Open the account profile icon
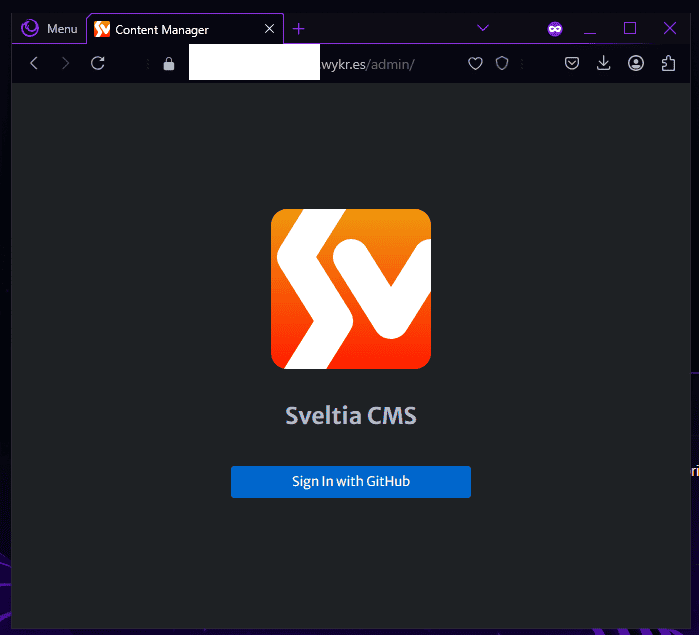The height and width of the screenshot is (635, 699). (x=636, y=63)
